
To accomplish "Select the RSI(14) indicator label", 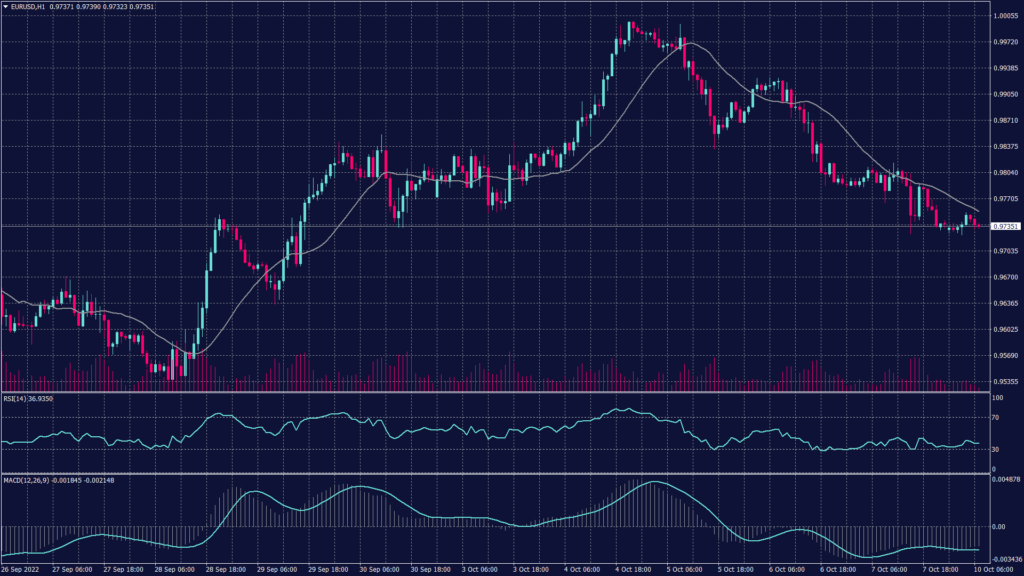I will pos(20,398).
